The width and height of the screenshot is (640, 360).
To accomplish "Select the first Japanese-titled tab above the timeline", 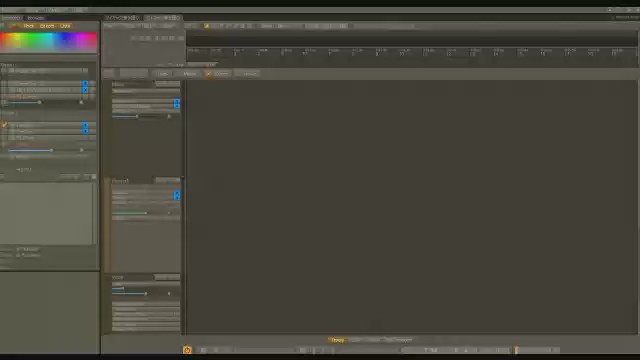I will click(122, 18).
